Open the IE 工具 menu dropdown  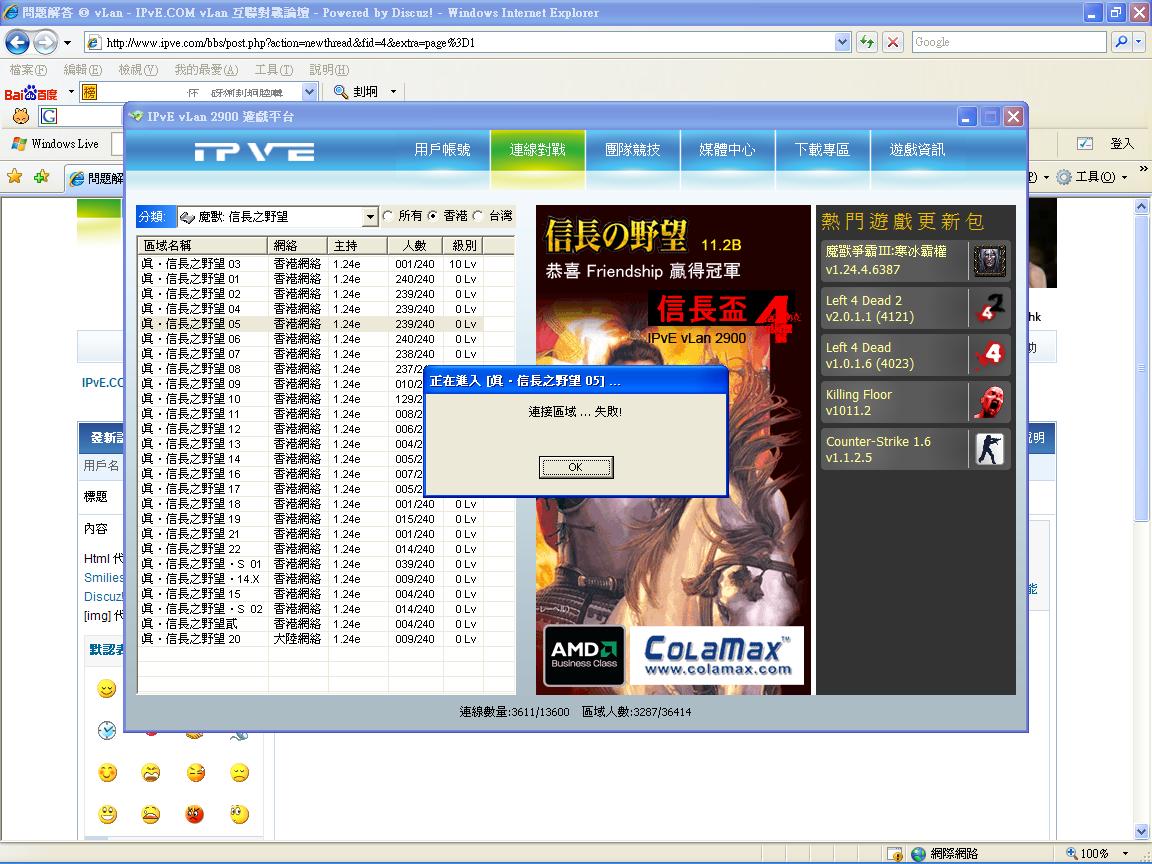tap(1092, 177)
